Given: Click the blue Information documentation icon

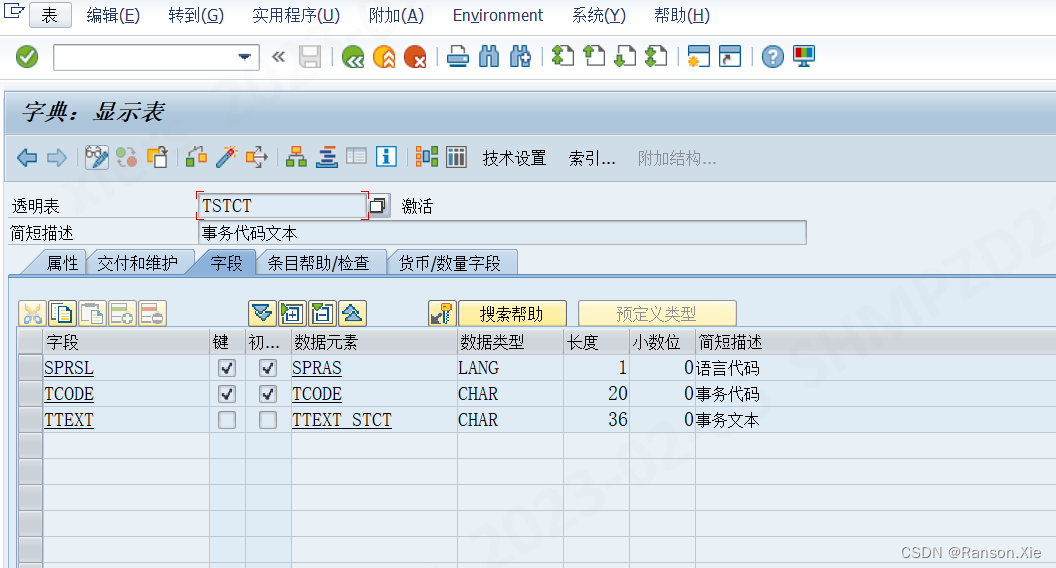Looking at the screenshot, I should (x=387, y=157).
